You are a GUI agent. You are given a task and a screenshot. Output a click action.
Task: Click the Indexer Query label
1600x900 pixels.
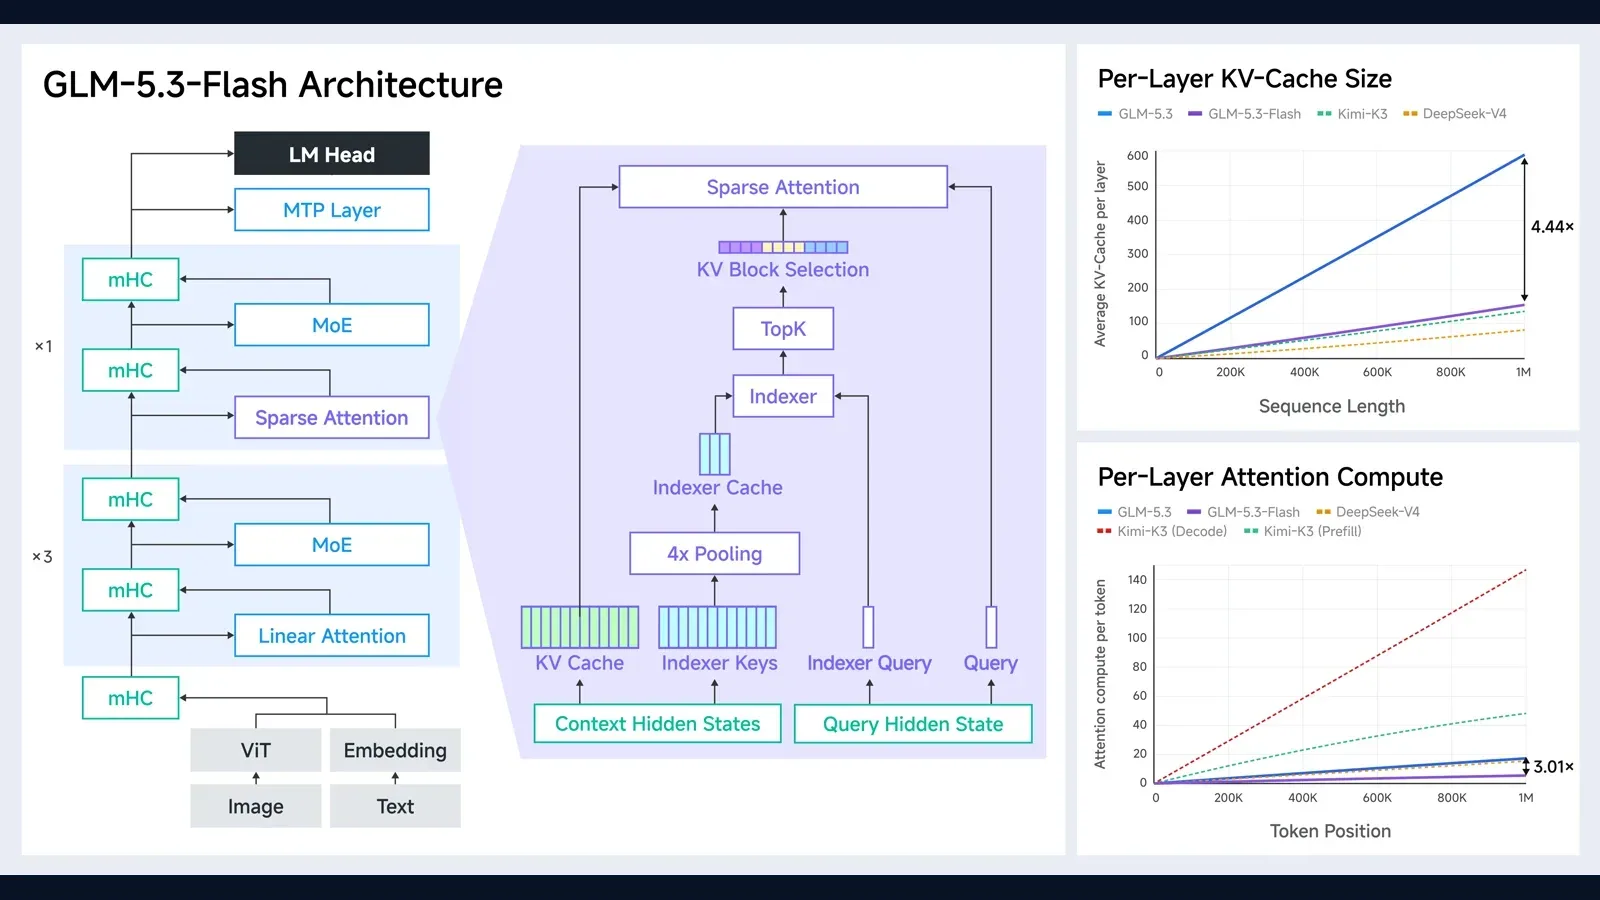(x=869, y=663)
